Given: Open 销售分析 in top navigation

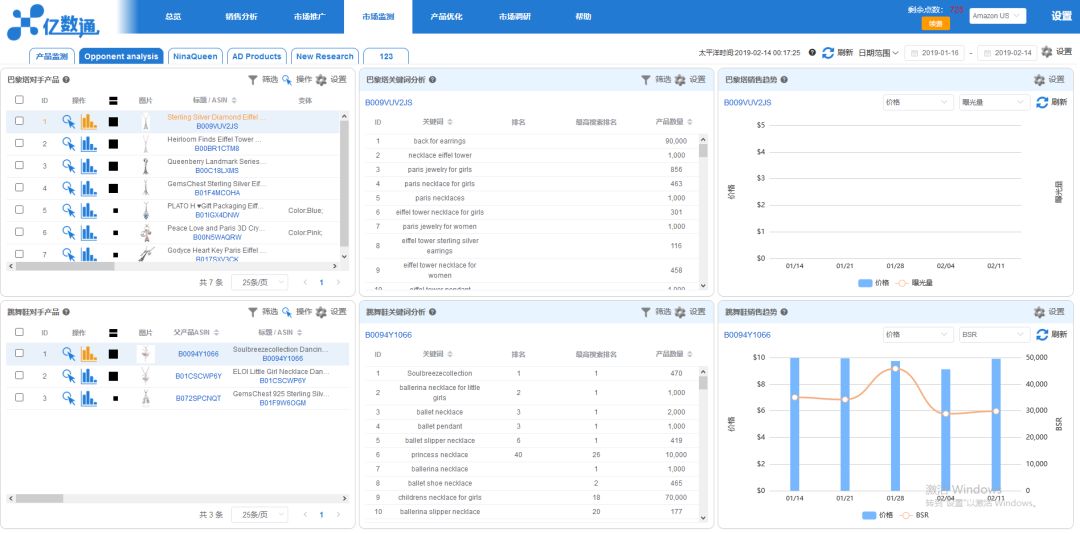Looking at the screenshot, I should click(x=241, y=17).
